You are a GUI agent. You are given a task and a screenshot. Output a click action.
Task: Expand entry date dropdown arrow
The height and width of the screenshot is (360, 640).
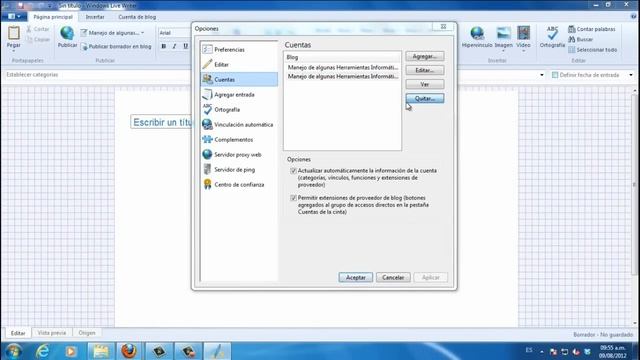pyautogui.click(x=631, y=75)
